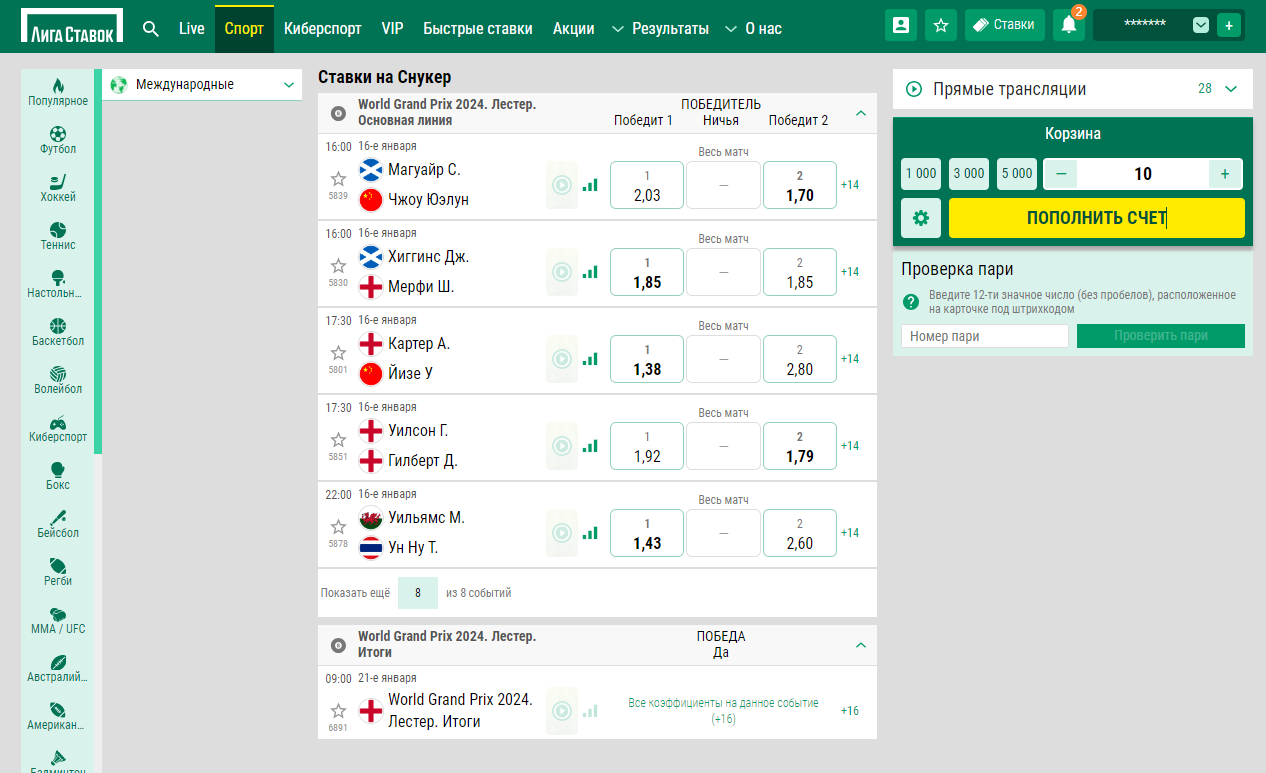Favorite the Уилсон vs Гилберт match
Image resolution: width=1266 pixels, height=773 pixels.
338,439
